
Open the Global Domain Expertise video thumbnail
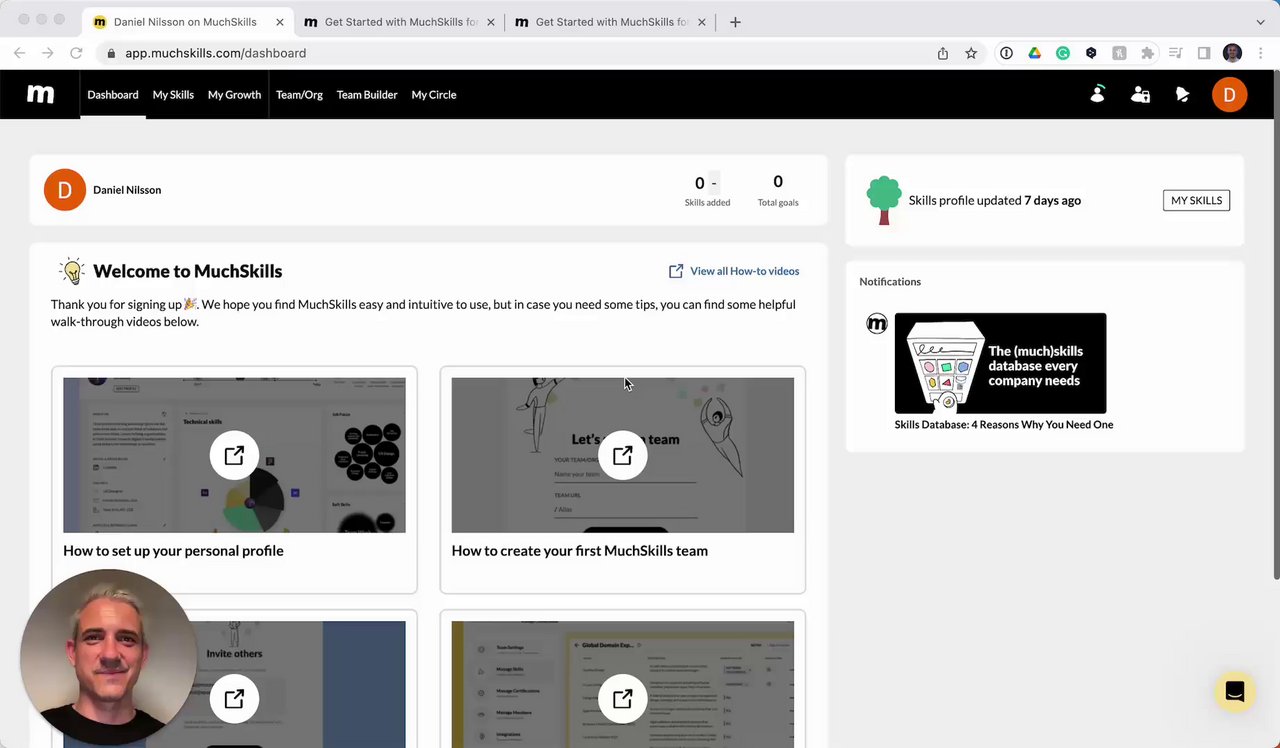click(x=623, y=684)
